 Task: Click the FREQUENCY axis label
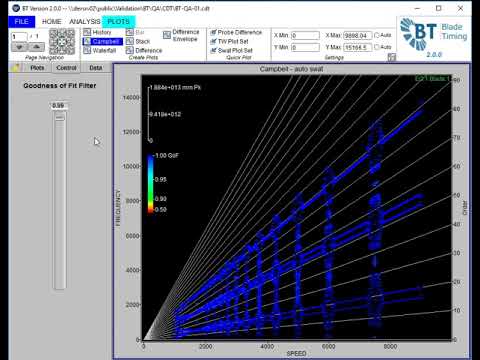pos(118,208)
